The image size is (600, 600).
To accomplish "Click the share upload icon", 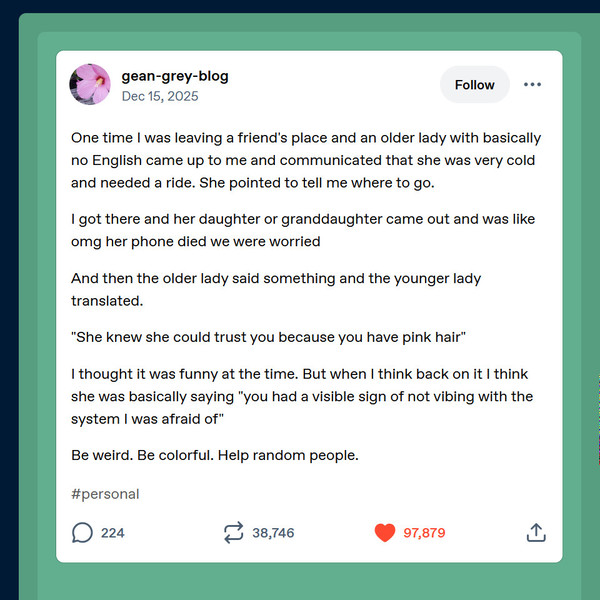I will coord(536,533).
